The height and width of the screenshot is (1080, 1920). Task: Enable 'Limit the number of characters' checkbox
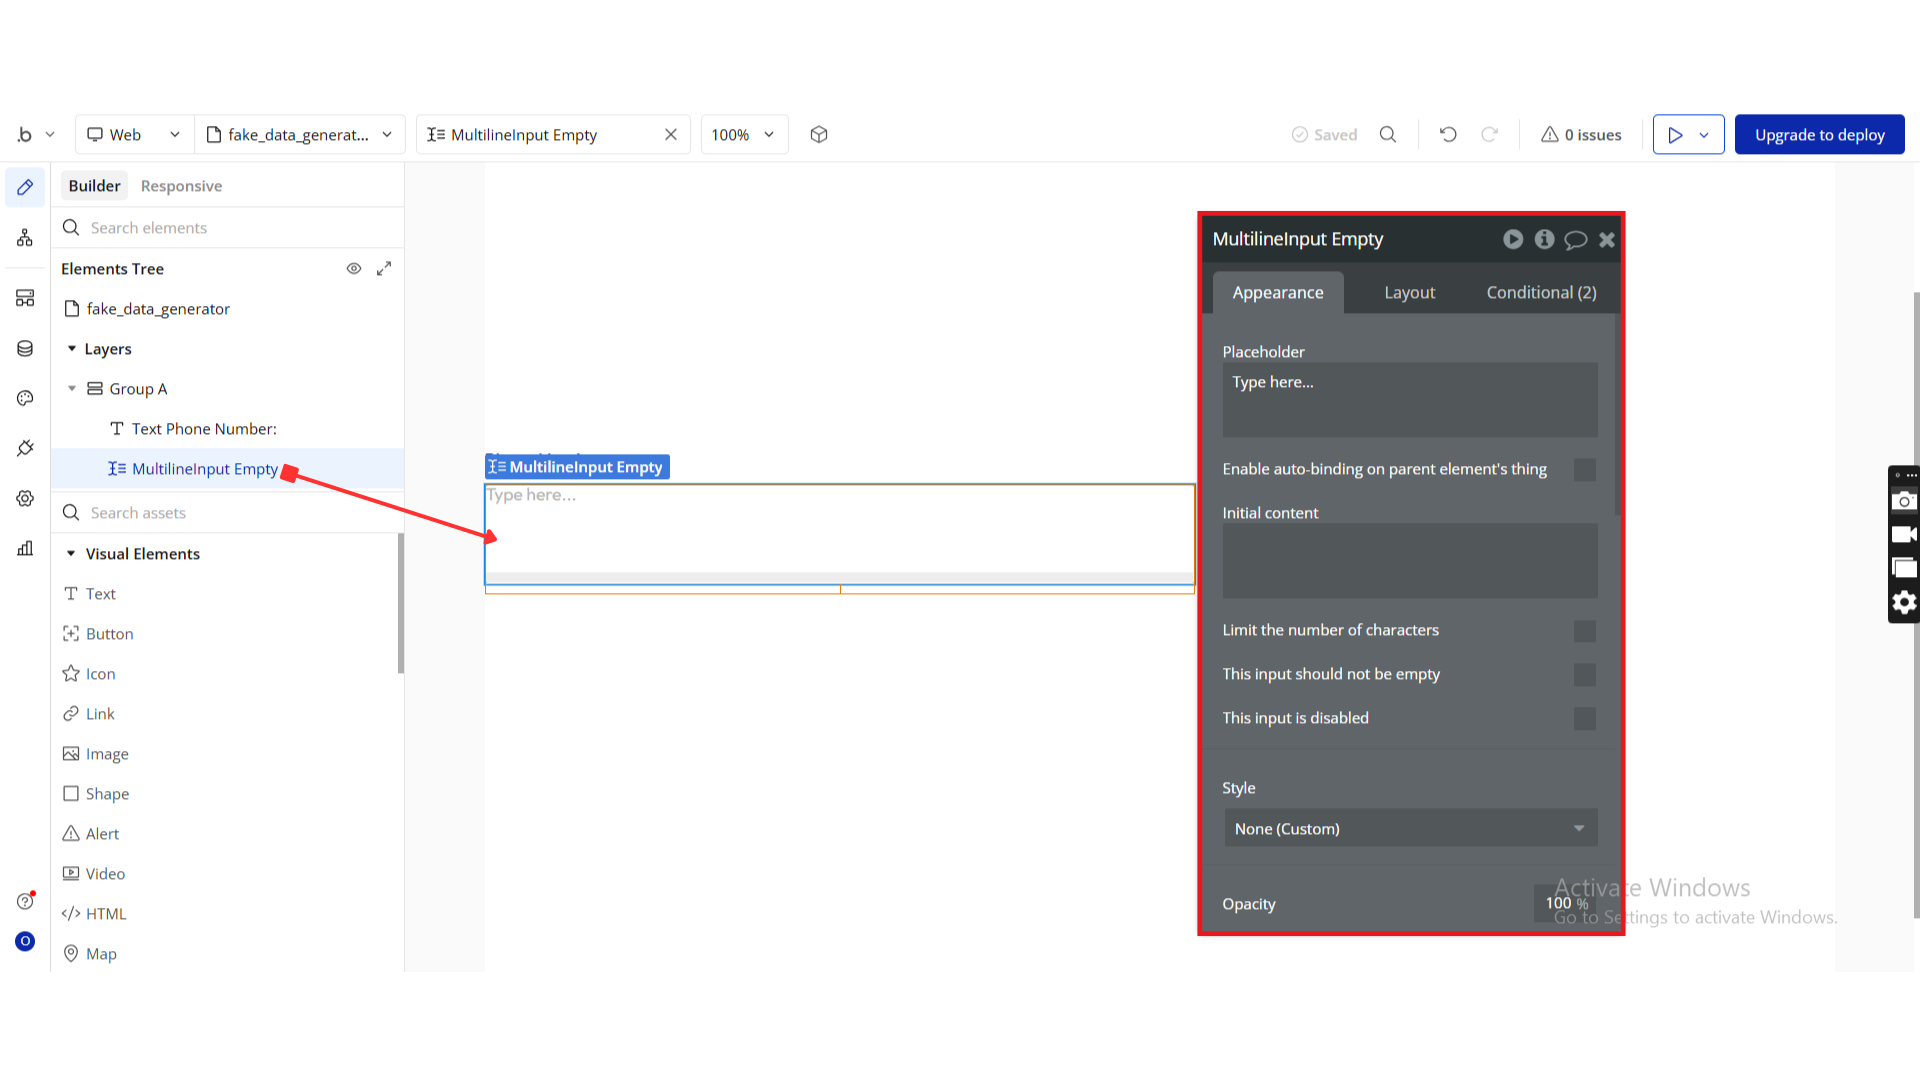pyautogui.click(x=1584, y=631)
